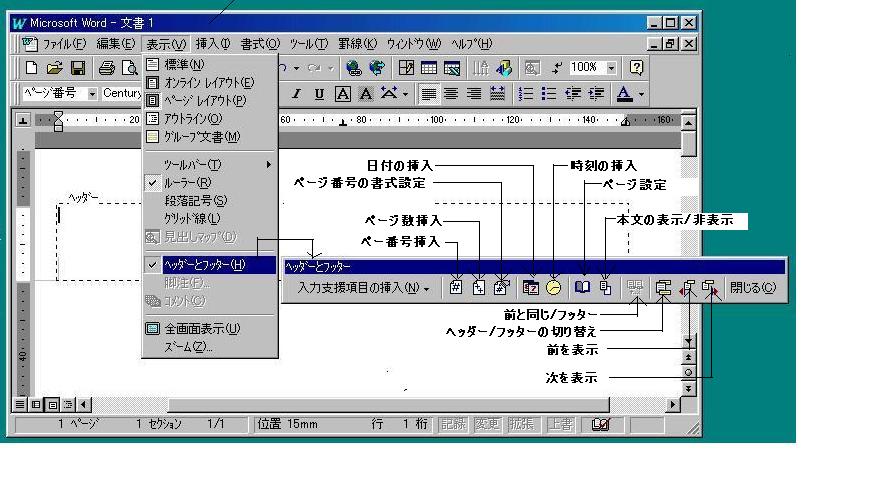The width and height of the screenshot is (895, 478).
Task: Open the 挿入(I) menu
Action: point(213,44)
